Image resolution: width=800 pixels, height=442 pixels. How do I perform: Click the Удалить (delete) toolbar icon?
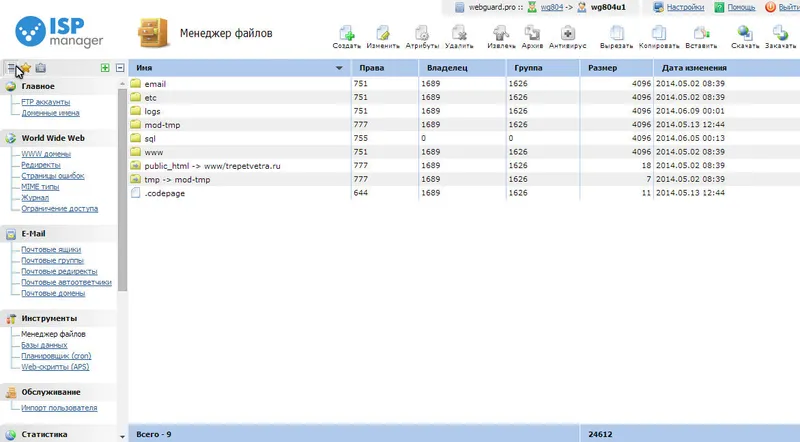459,34
